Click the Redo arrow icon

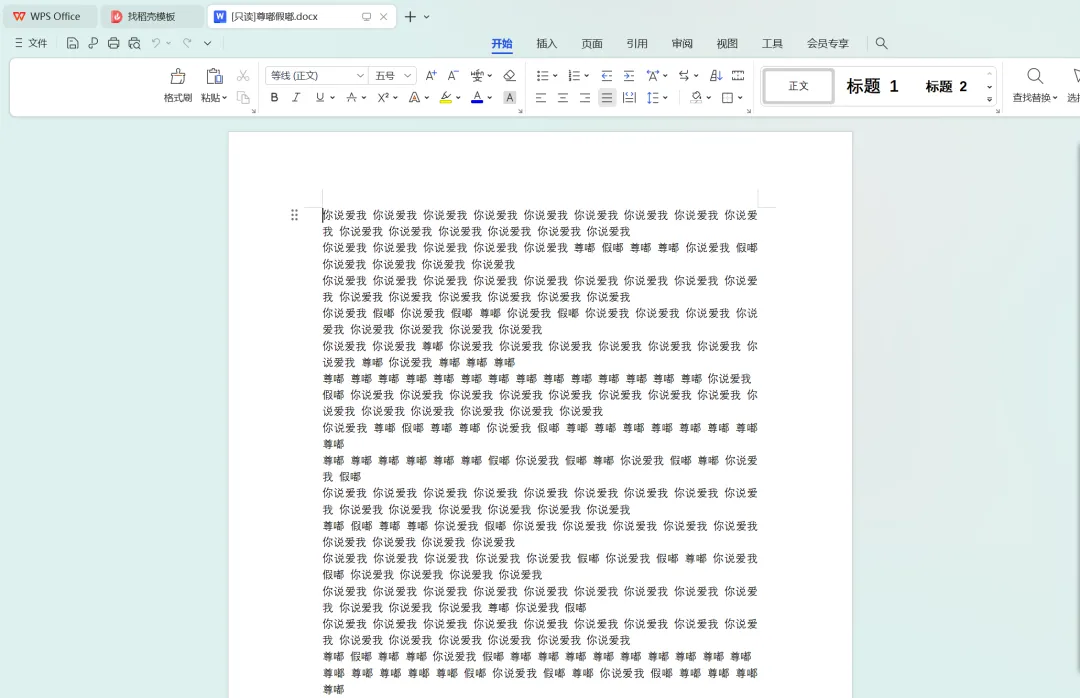click(187, 43)
